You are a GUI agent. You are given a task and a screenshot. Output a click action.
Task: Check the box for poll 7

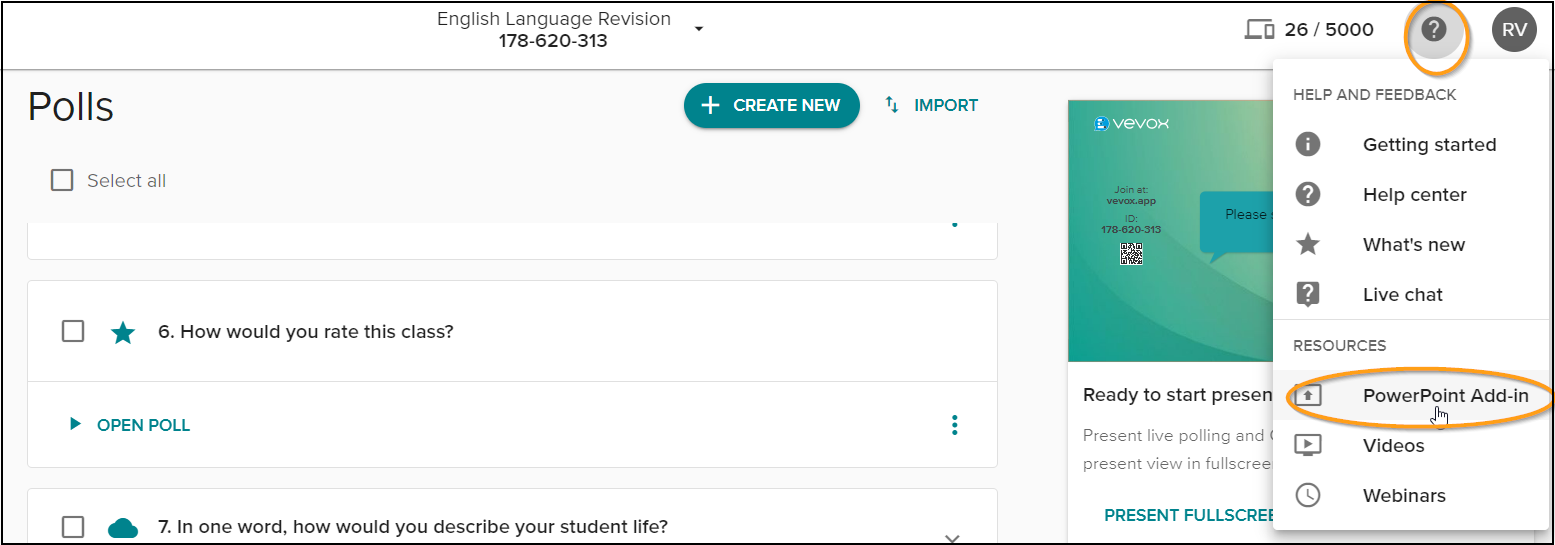point(73,526)
